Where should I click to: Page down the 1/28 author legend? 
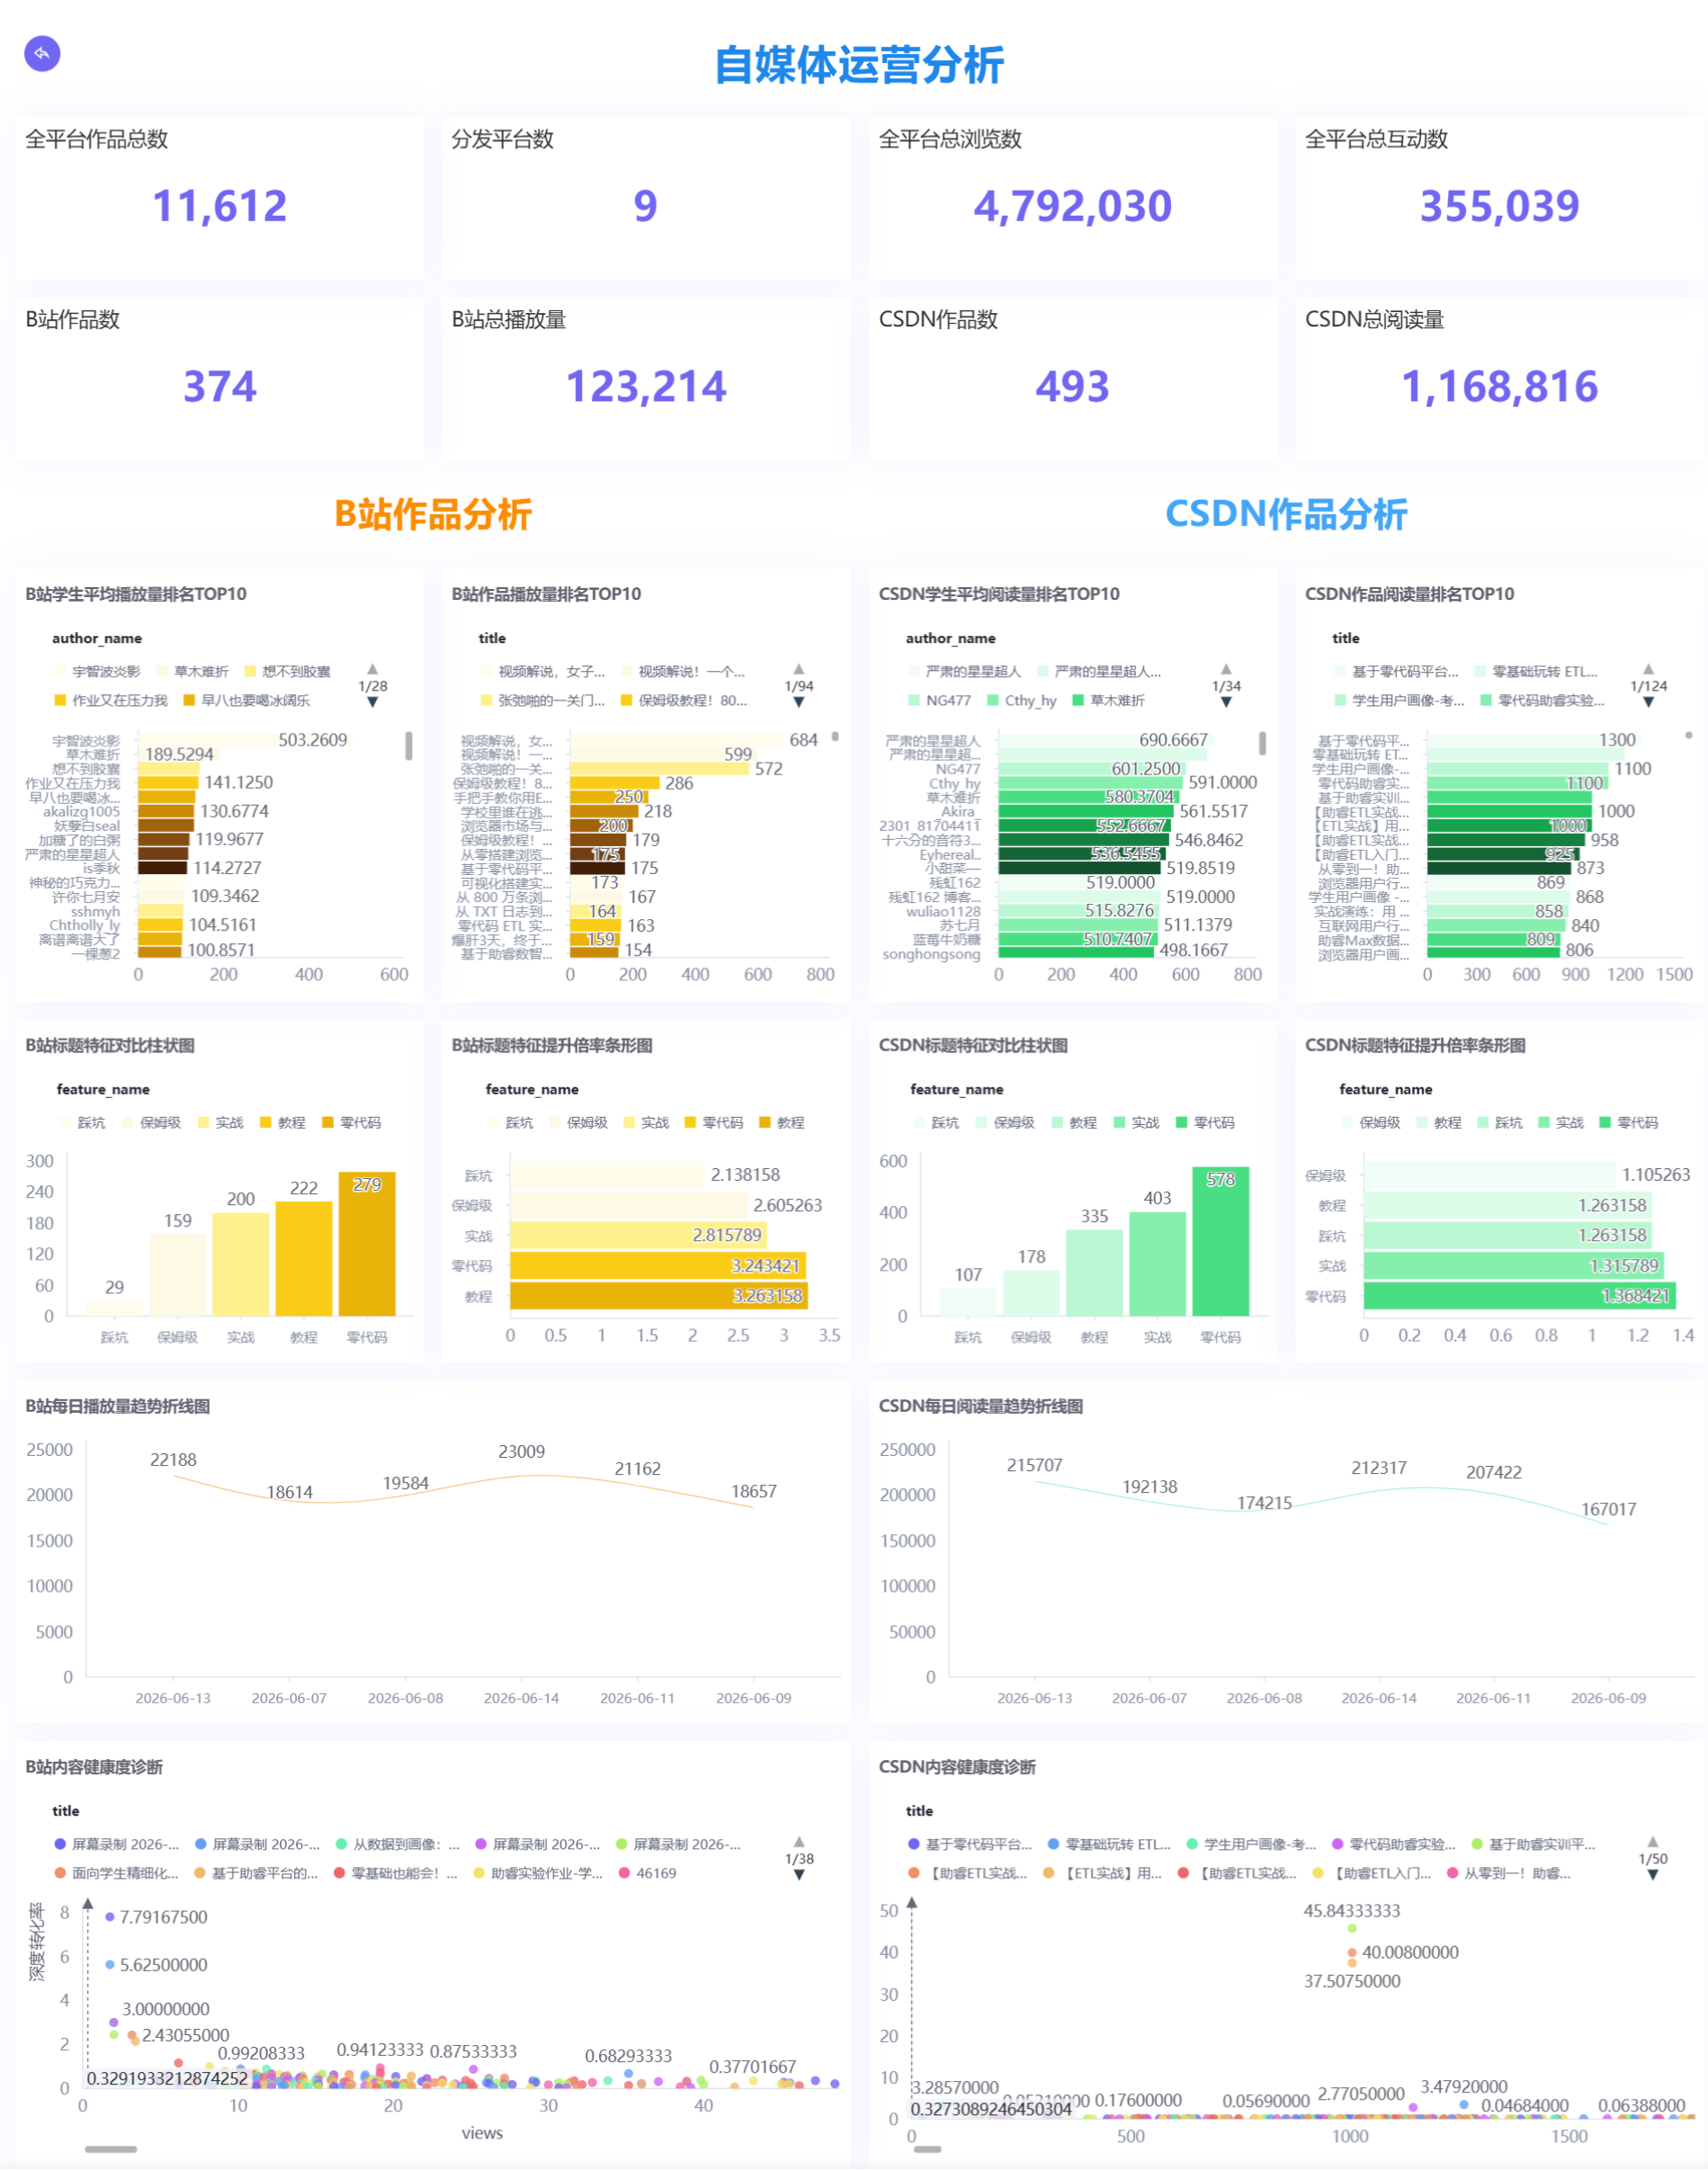point(372,702)
